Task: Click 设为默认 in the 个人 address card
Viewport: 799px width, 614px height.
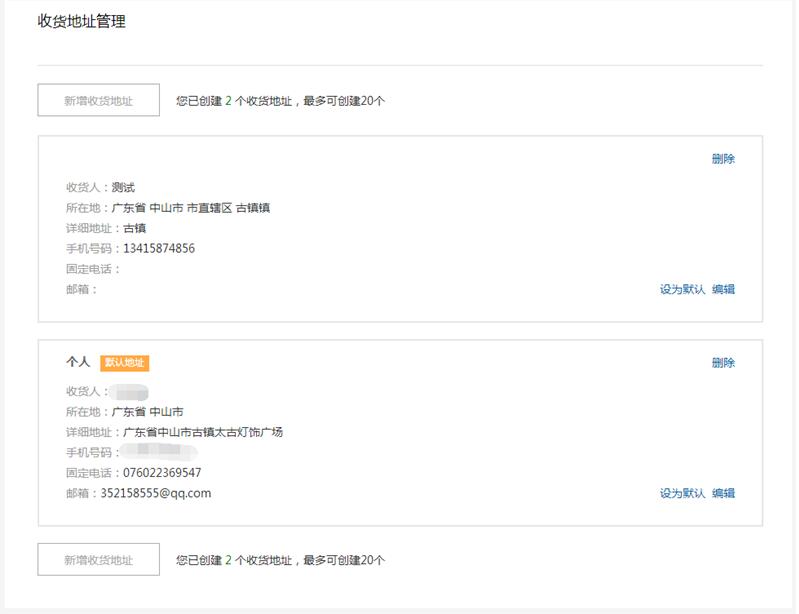Action: coord(682,493)
